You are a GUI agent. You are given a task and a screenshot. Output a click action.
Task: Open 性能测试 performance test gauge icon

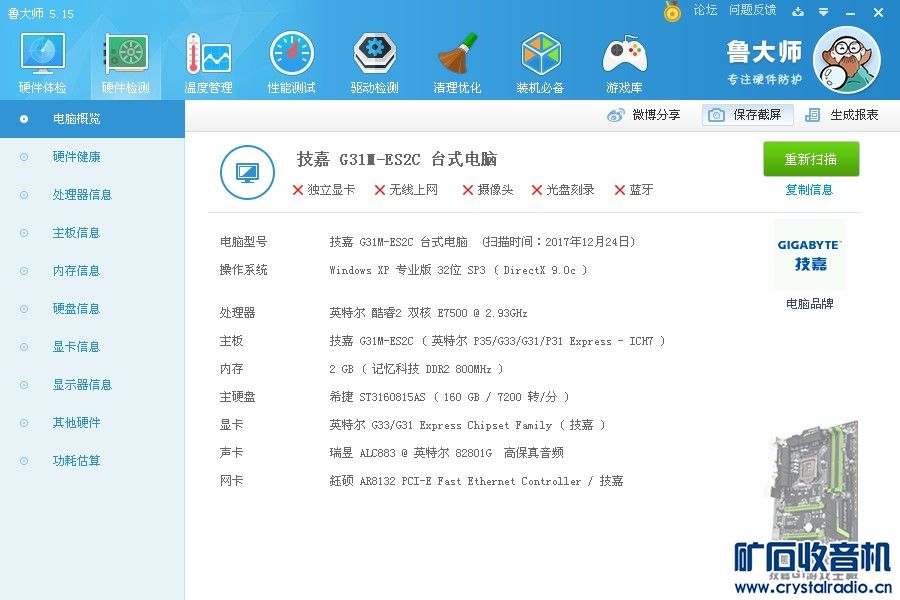click(x=291, y=62)
